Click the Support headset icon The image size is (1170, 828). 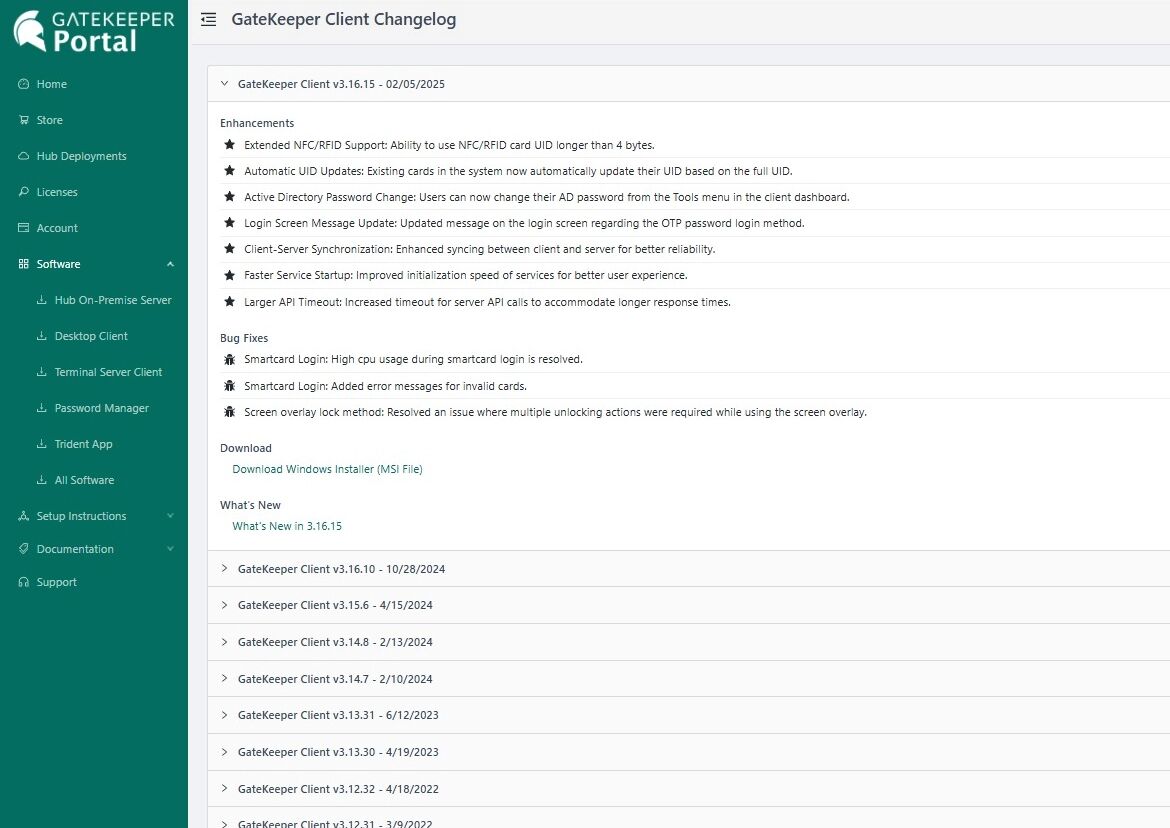point(23,582)
